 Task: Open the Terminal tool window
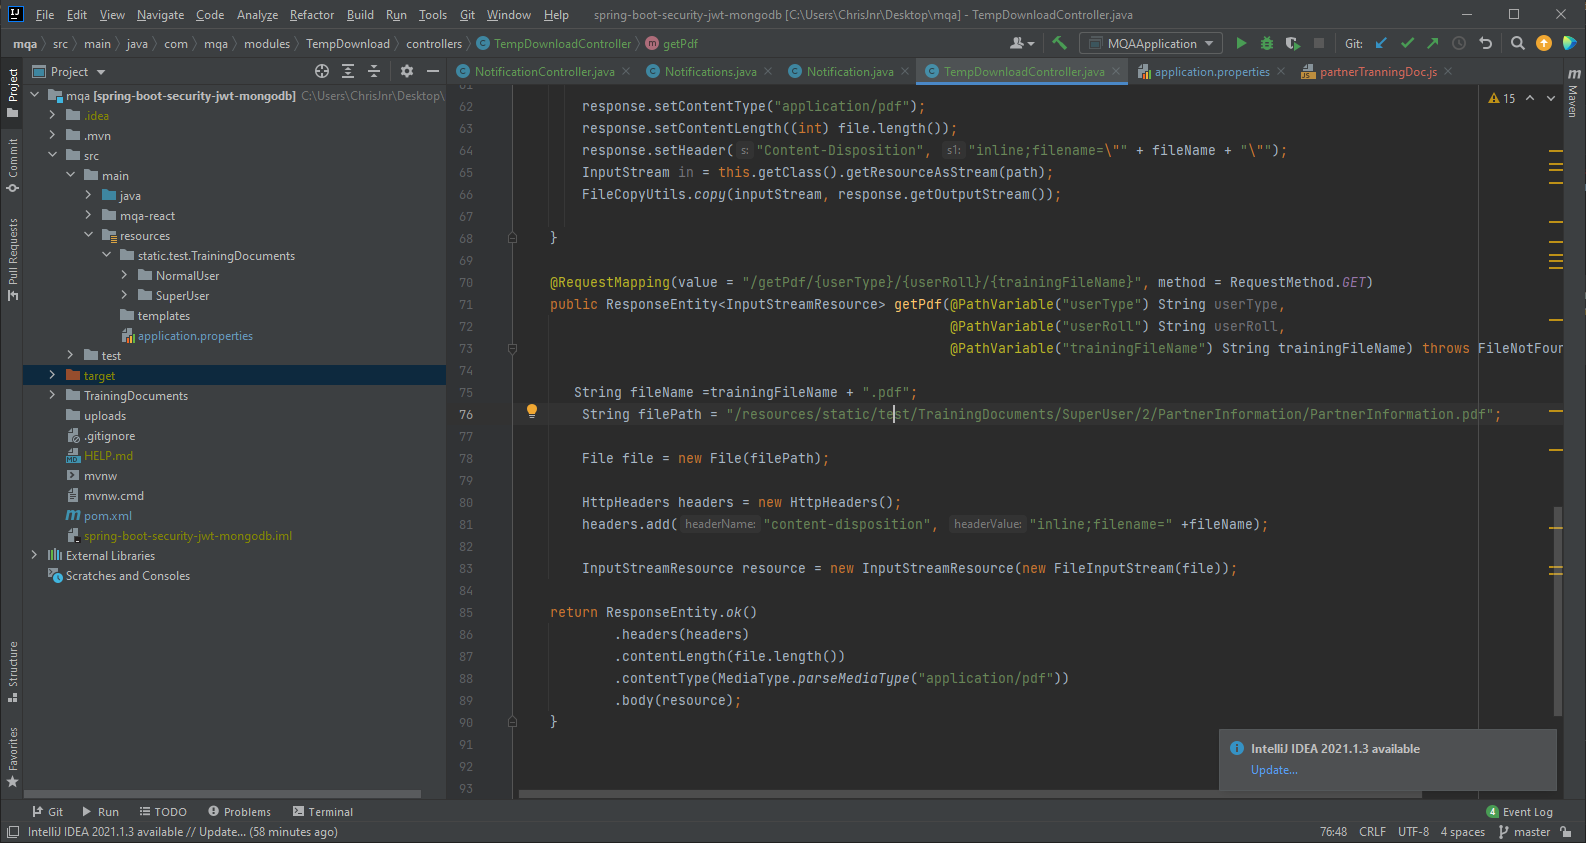pos(322,812)
